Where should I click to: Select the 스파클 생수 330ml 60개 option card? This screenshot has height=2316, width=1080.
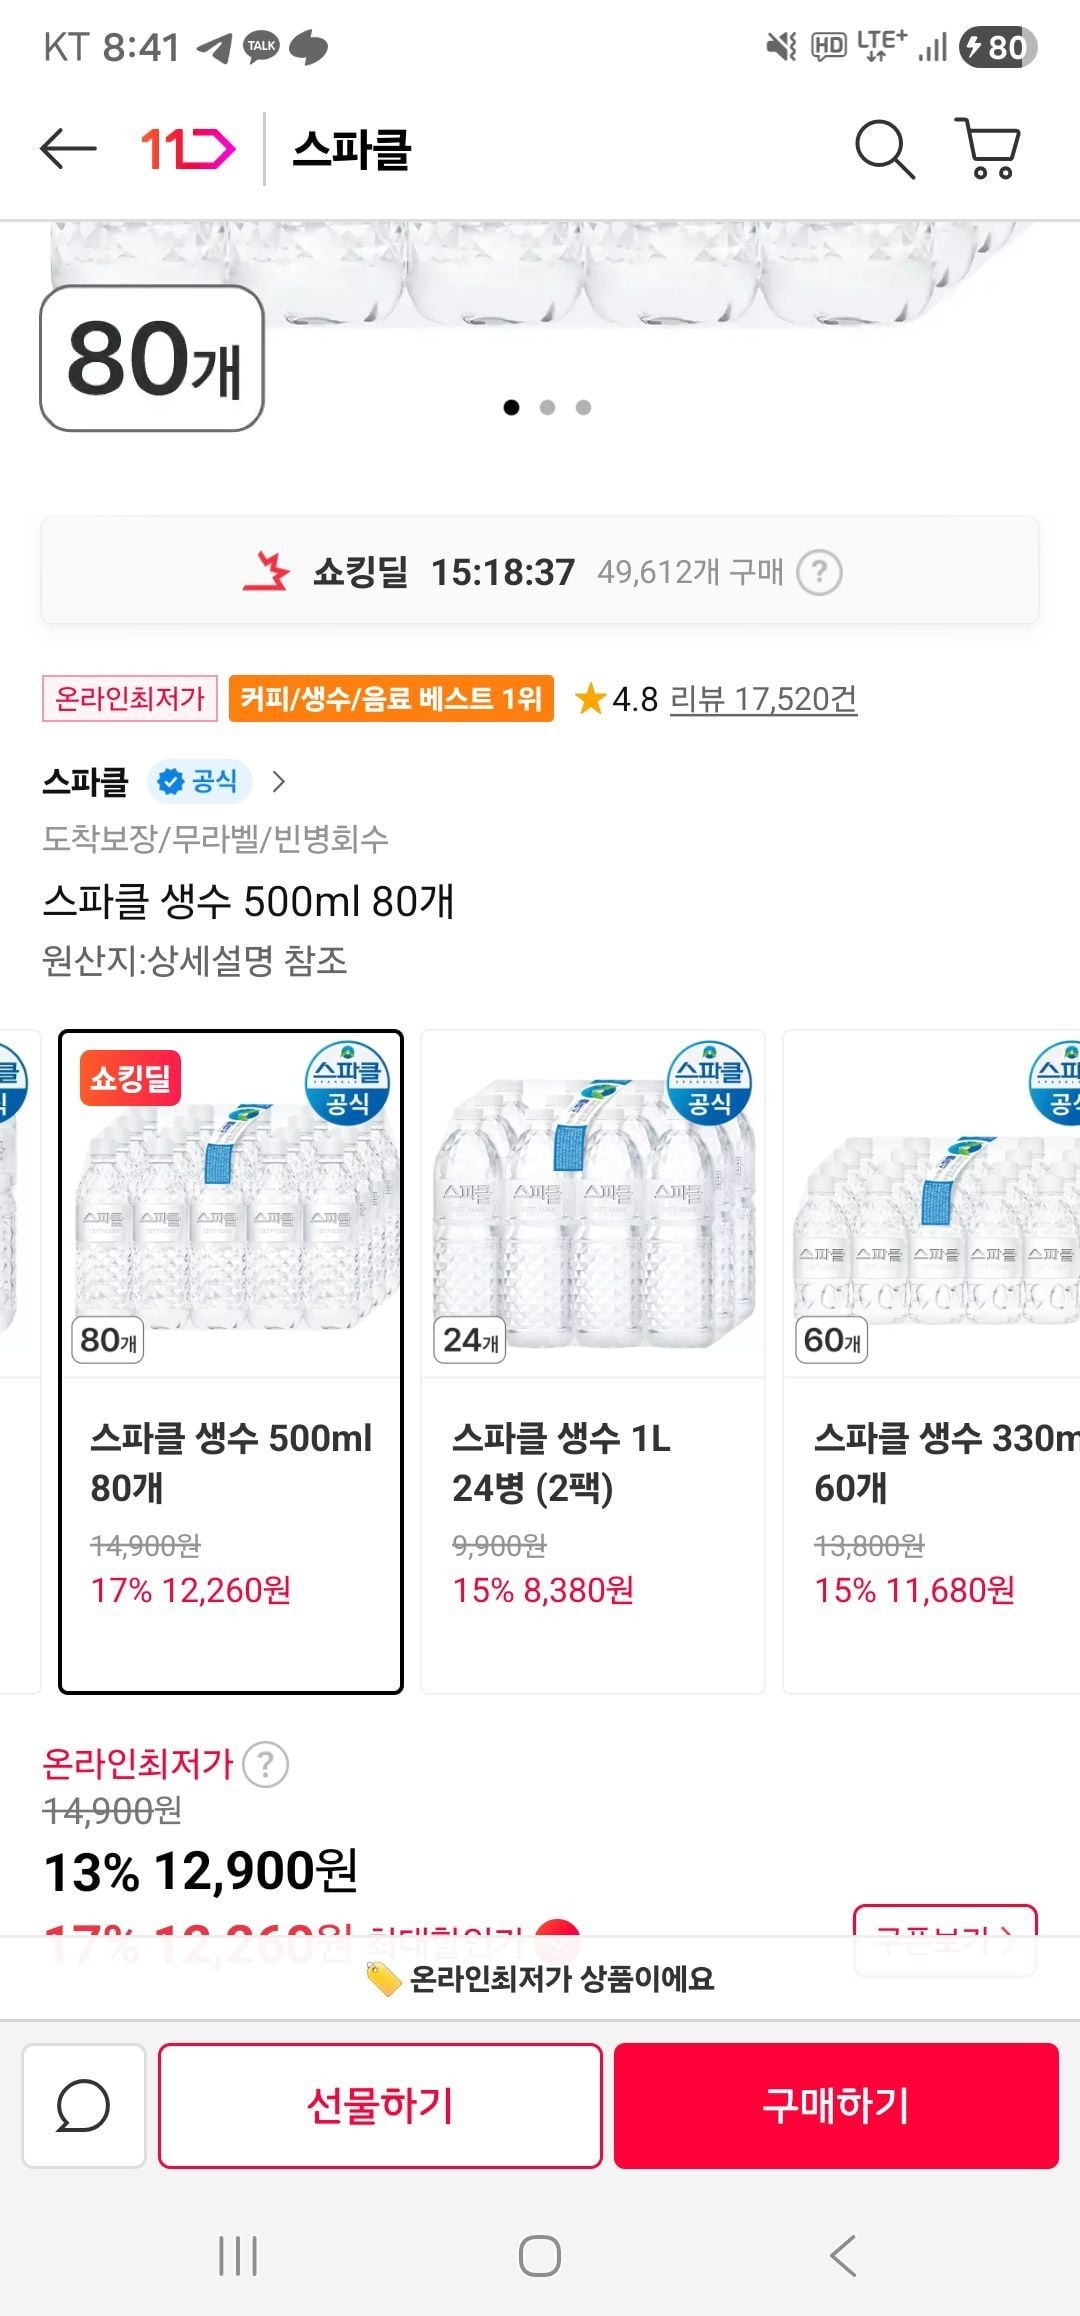click(x=932, y=1361)
